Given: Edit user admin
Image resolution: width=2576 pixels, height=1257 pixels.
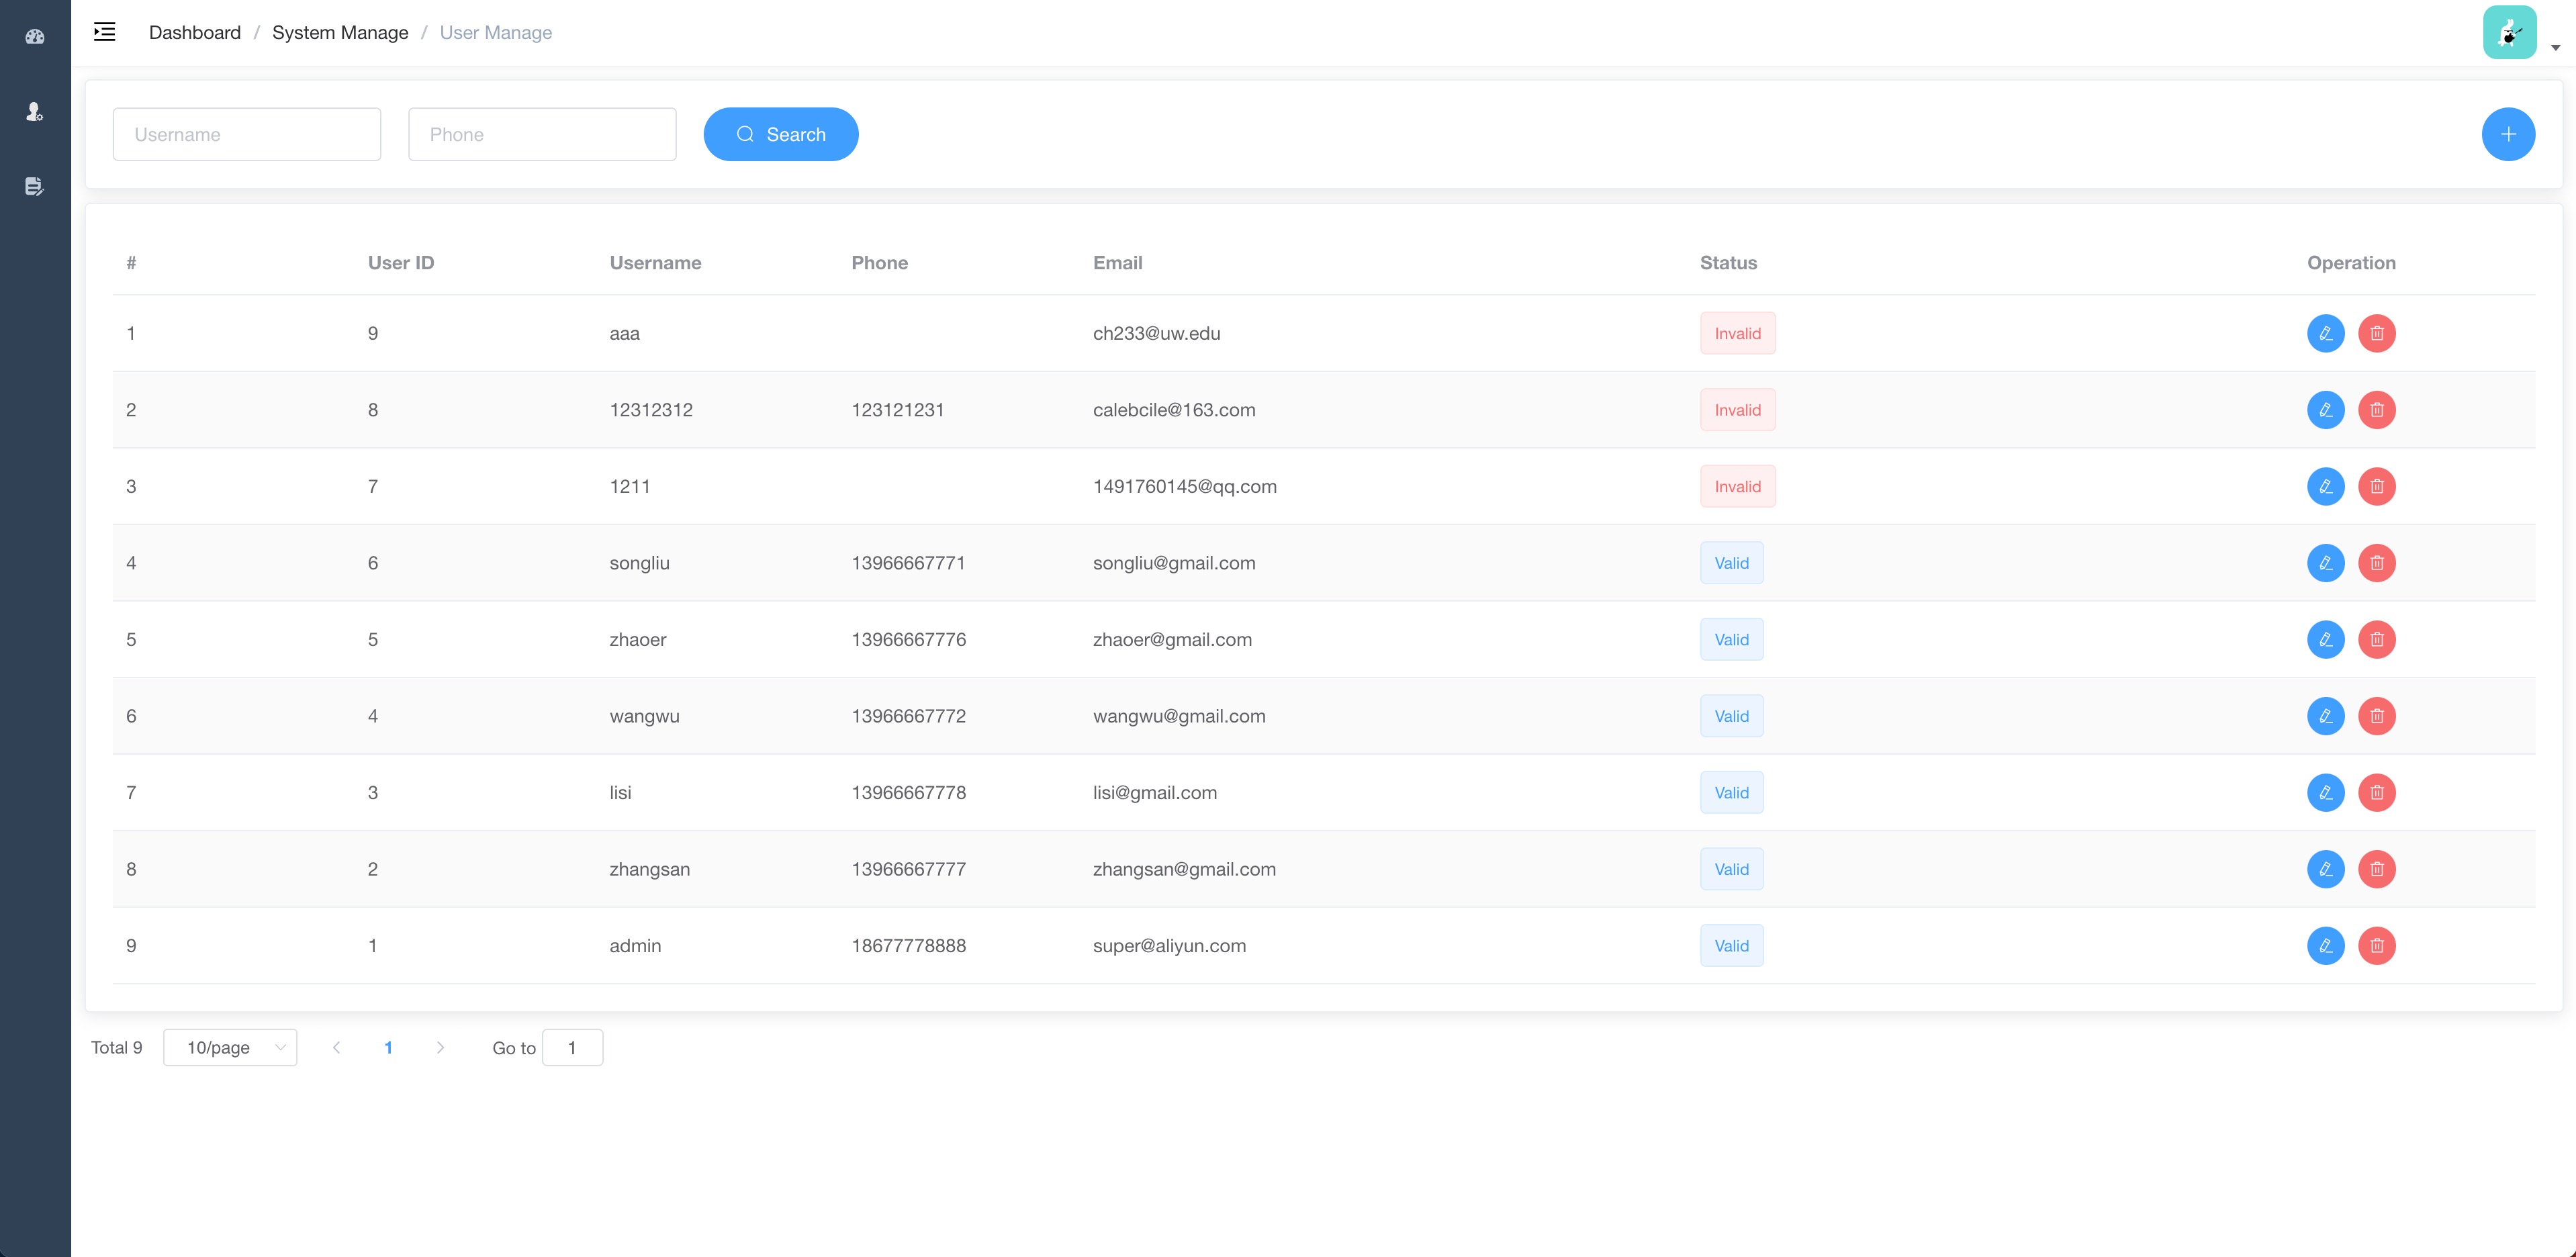Looking at the screenshot, I should (x=2325, y=945).
